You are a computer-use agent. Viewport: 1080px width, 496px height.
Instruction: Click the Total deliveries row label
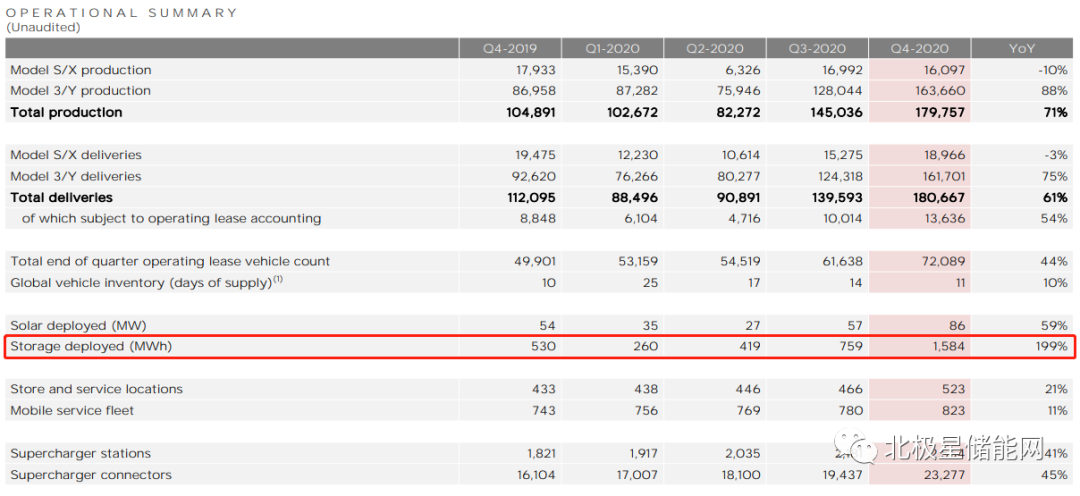click(61, 197)
